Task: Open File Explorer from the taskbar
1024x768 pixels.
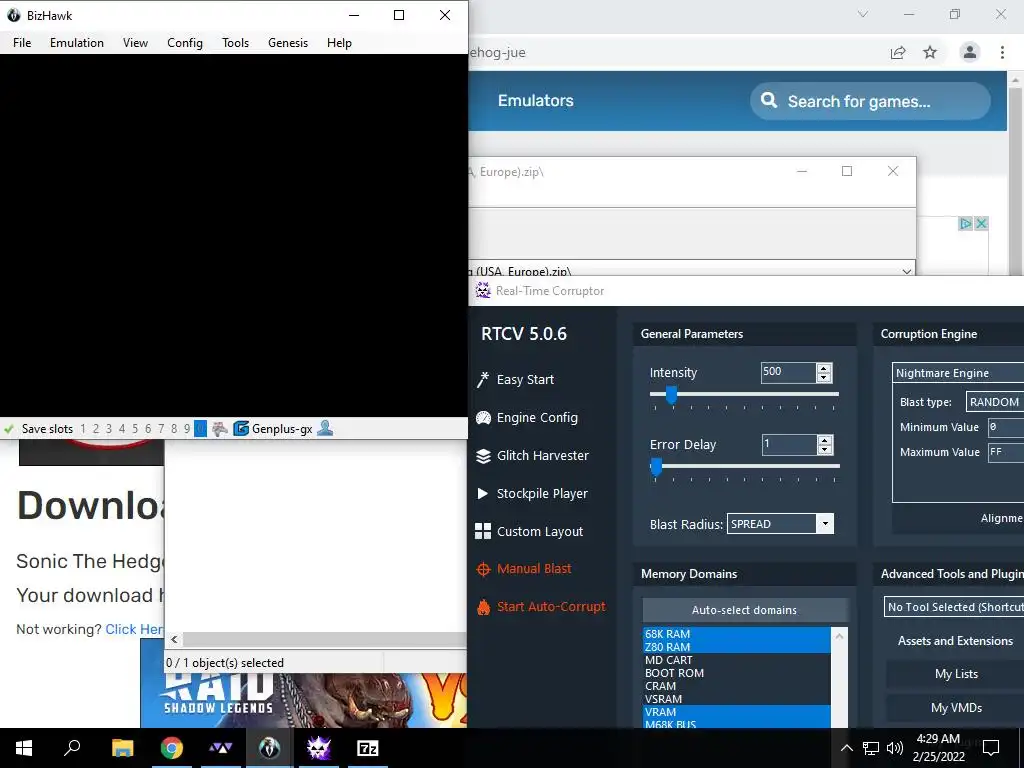Action: [122, 748]
